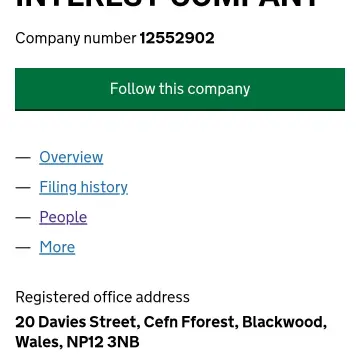
Task: Click the Company number label text
Action: (76, 39)
